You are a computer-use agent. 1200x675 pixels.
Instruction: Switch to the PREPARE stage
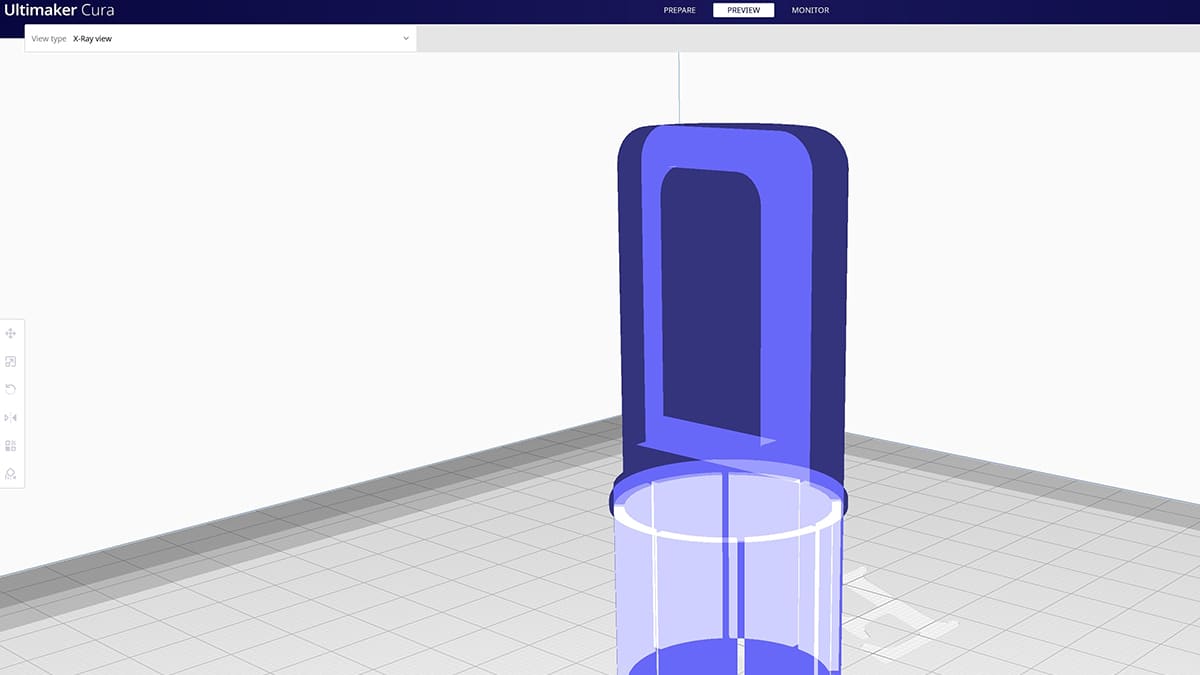679,10
